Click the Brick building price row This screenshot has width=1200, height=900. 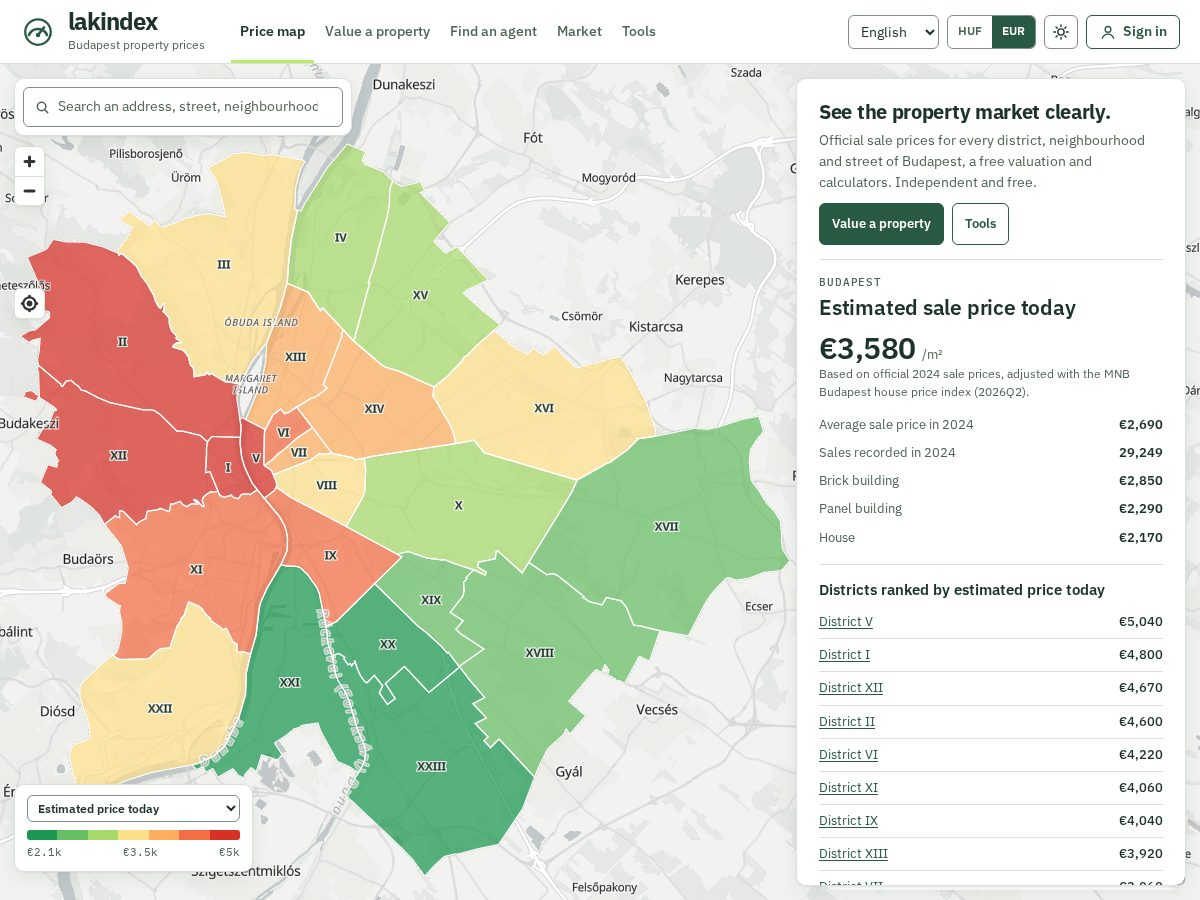pos(991,481)
